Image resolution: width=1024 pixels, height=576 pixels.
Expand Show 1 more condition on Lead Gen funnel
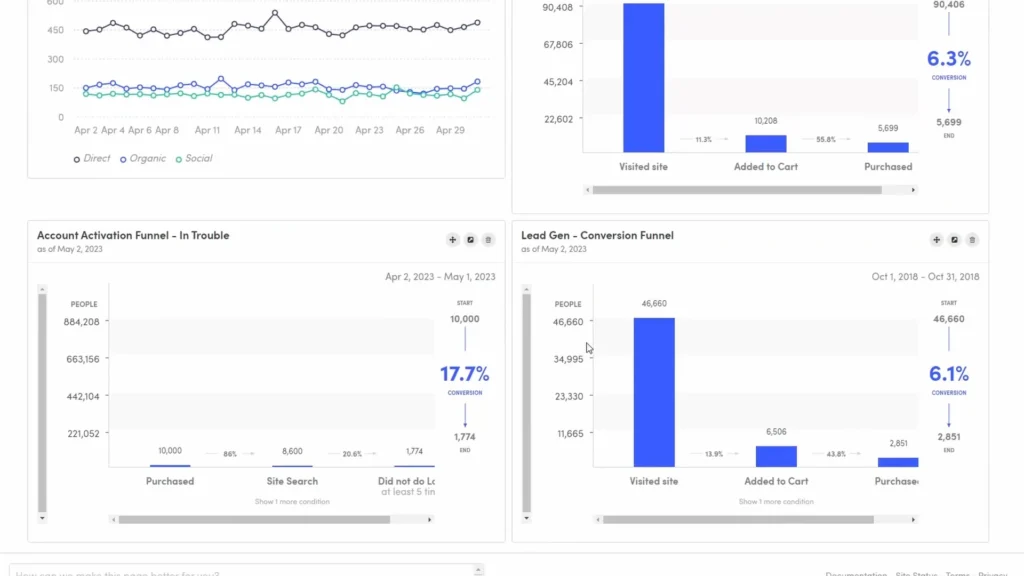(776, 501)
